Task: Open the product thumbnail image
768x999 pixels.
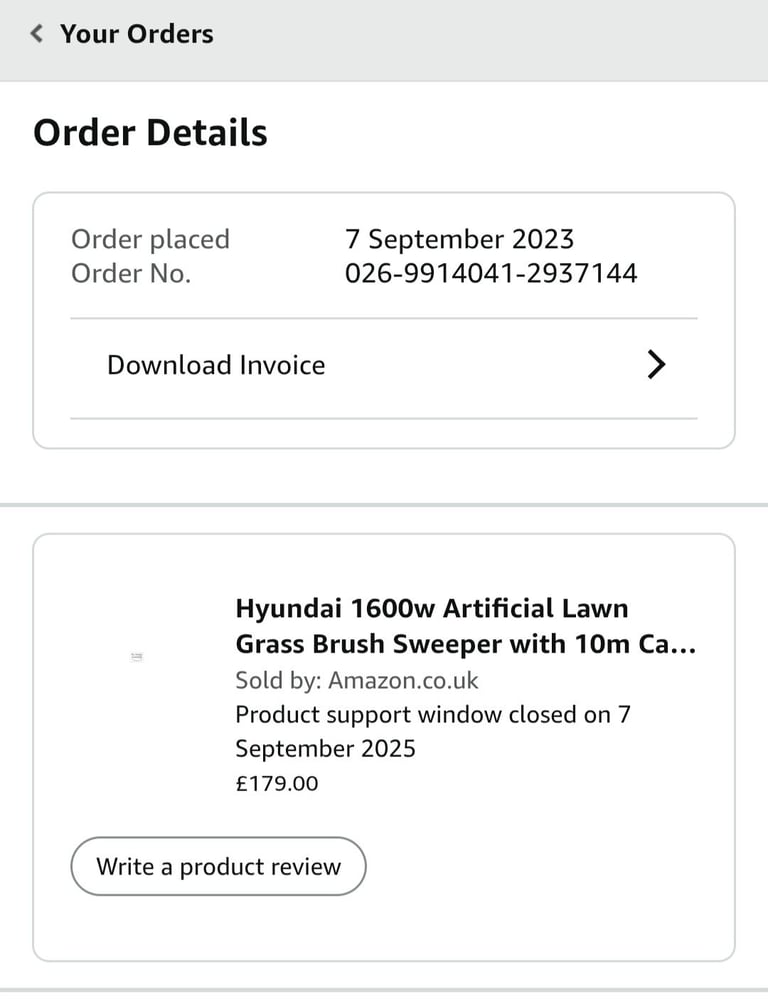Action: 137,657
